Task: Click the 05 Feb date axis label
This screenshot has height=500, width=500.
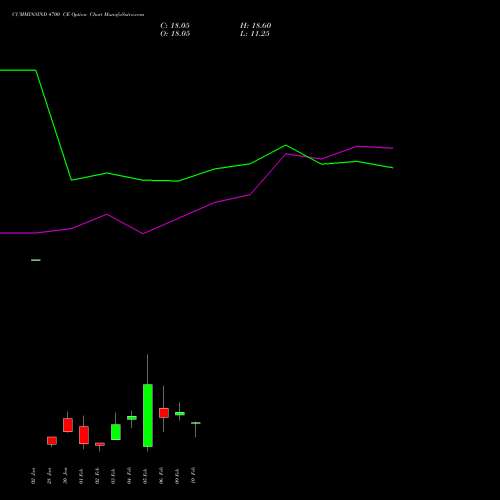Action: pyautogui.click(x=145, y=476)
